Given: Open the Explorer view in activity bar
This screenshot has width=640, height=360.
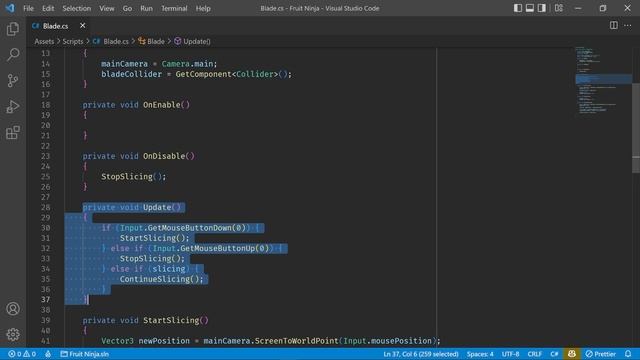Looking at the screenshot, I should pyautogui.click(x=13, y=29).
